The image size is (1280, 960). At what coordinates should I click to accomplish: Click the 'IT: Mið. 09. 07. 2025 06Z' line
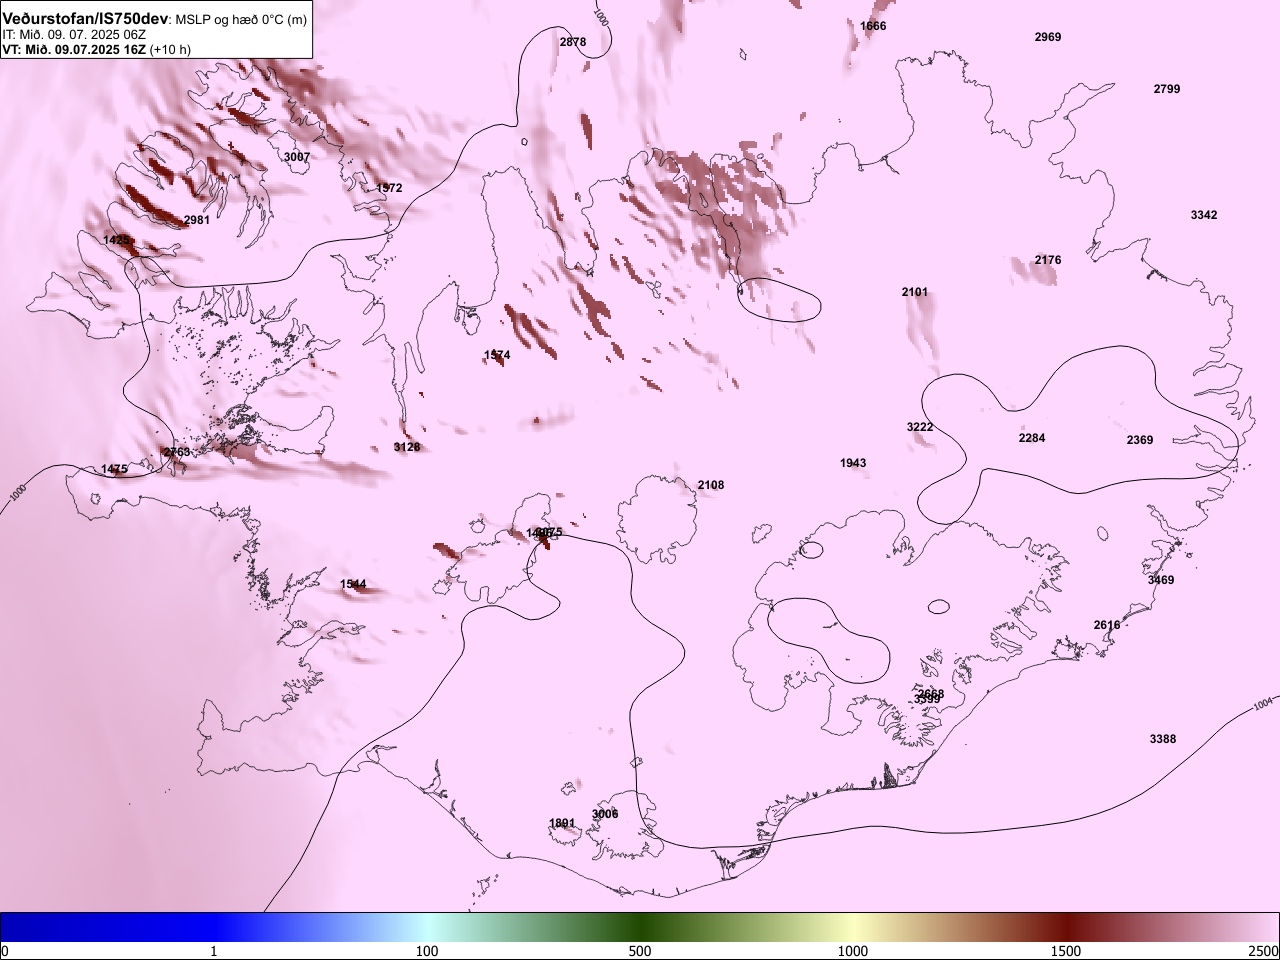click(x=75, y=34)
